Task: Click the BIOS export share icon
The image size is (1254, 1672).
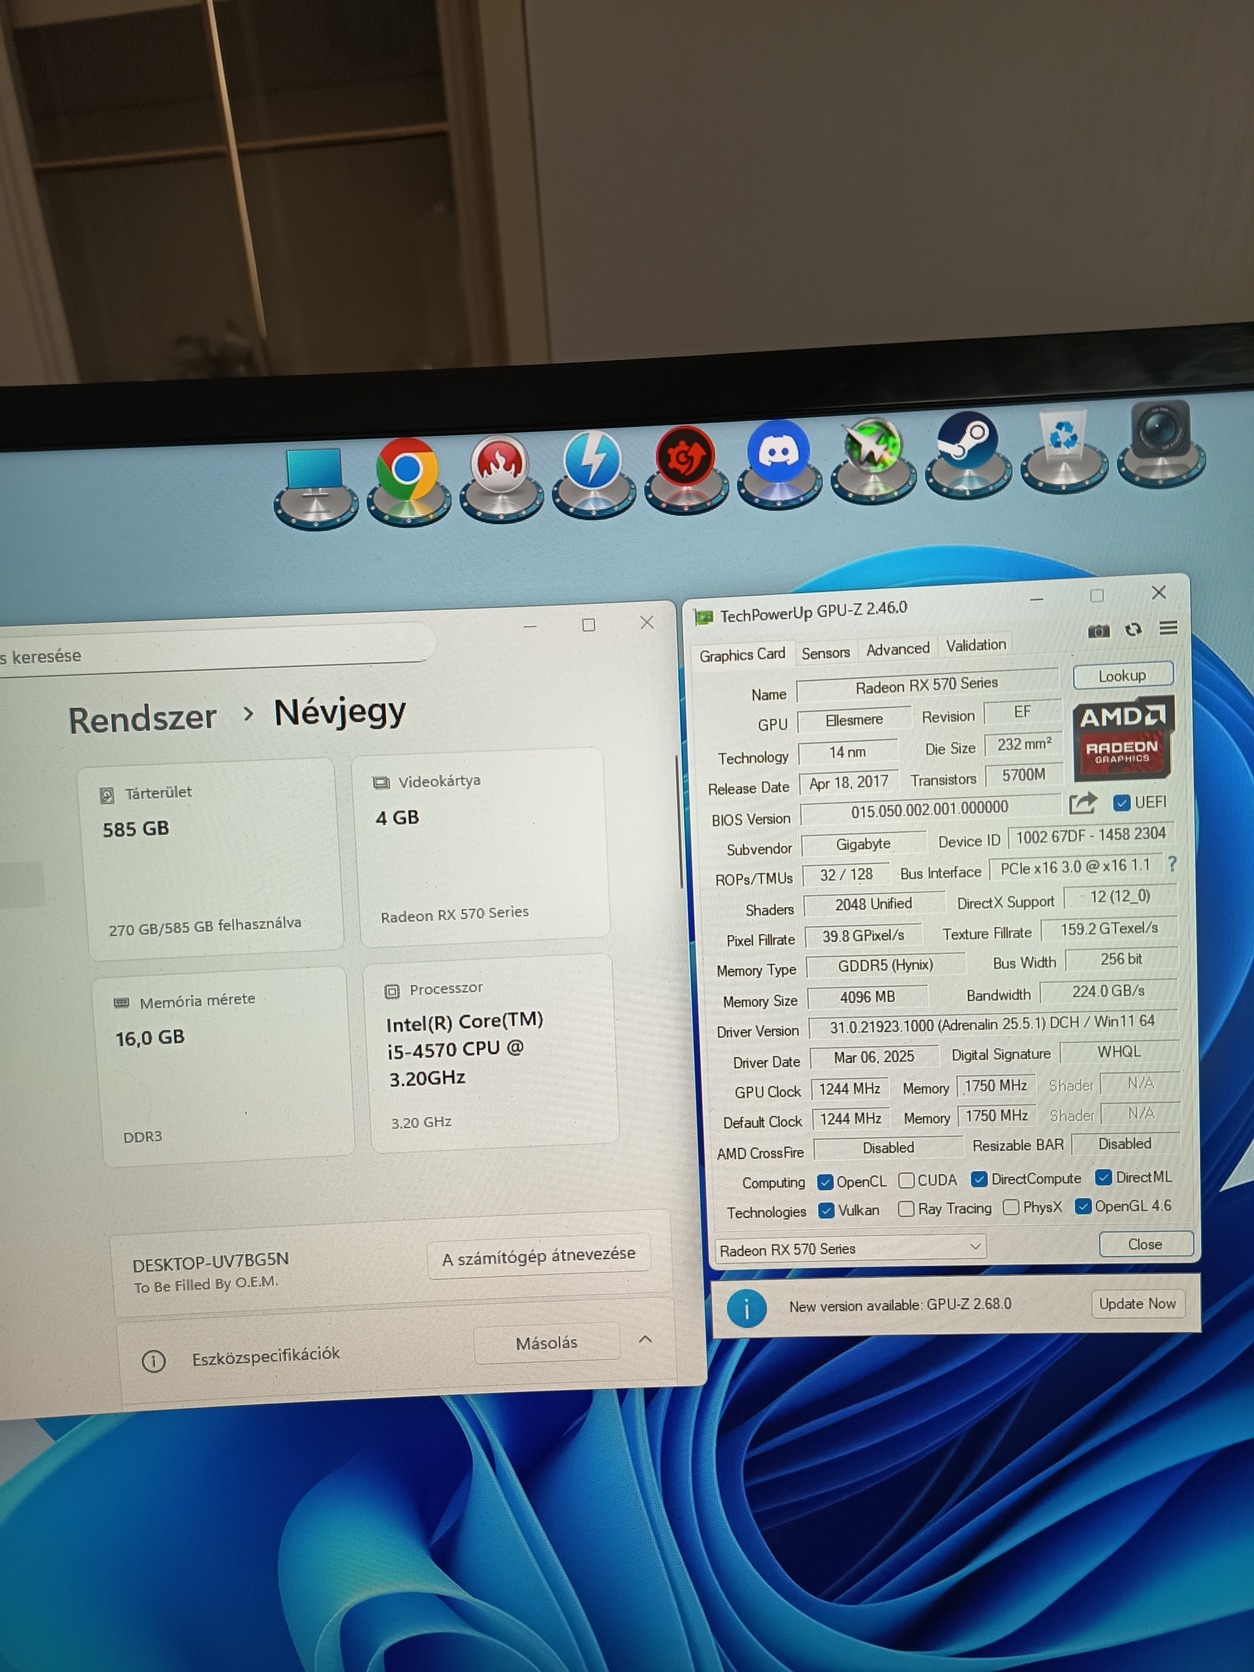Action: click(x=1082, y=803)
